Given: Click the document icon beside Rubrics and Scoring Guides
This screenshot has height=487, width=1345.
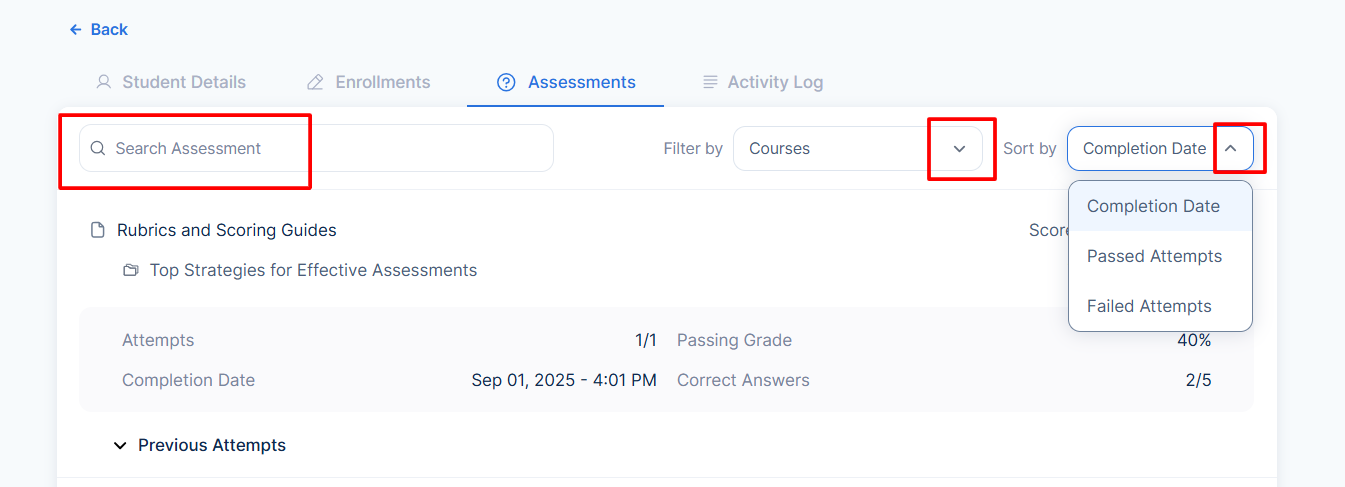Looking at the screenshot, I should (97, 230).
